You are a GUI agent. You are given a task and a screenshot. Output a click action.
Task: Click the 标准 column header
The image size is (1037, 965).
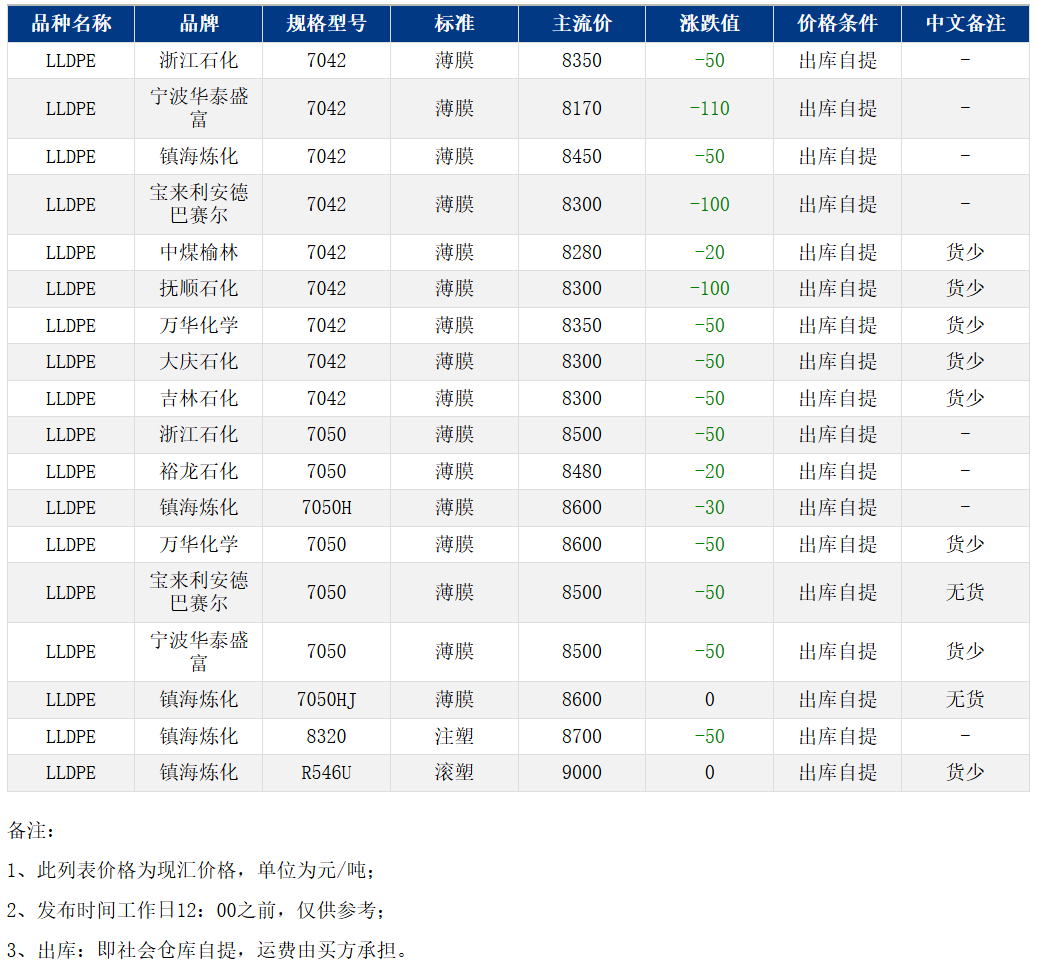[454, 24]
